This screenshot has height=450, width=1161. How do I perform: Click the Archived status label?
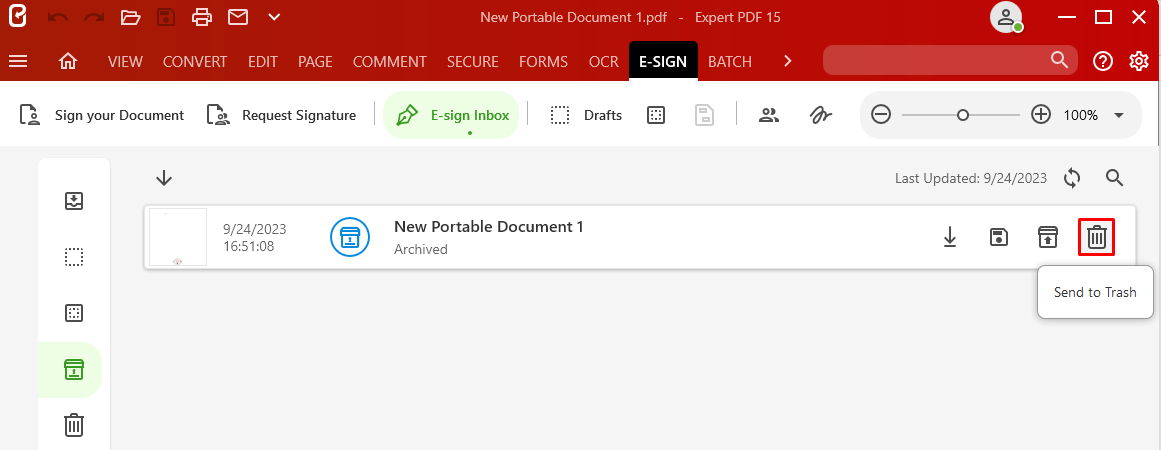point(421,249)
